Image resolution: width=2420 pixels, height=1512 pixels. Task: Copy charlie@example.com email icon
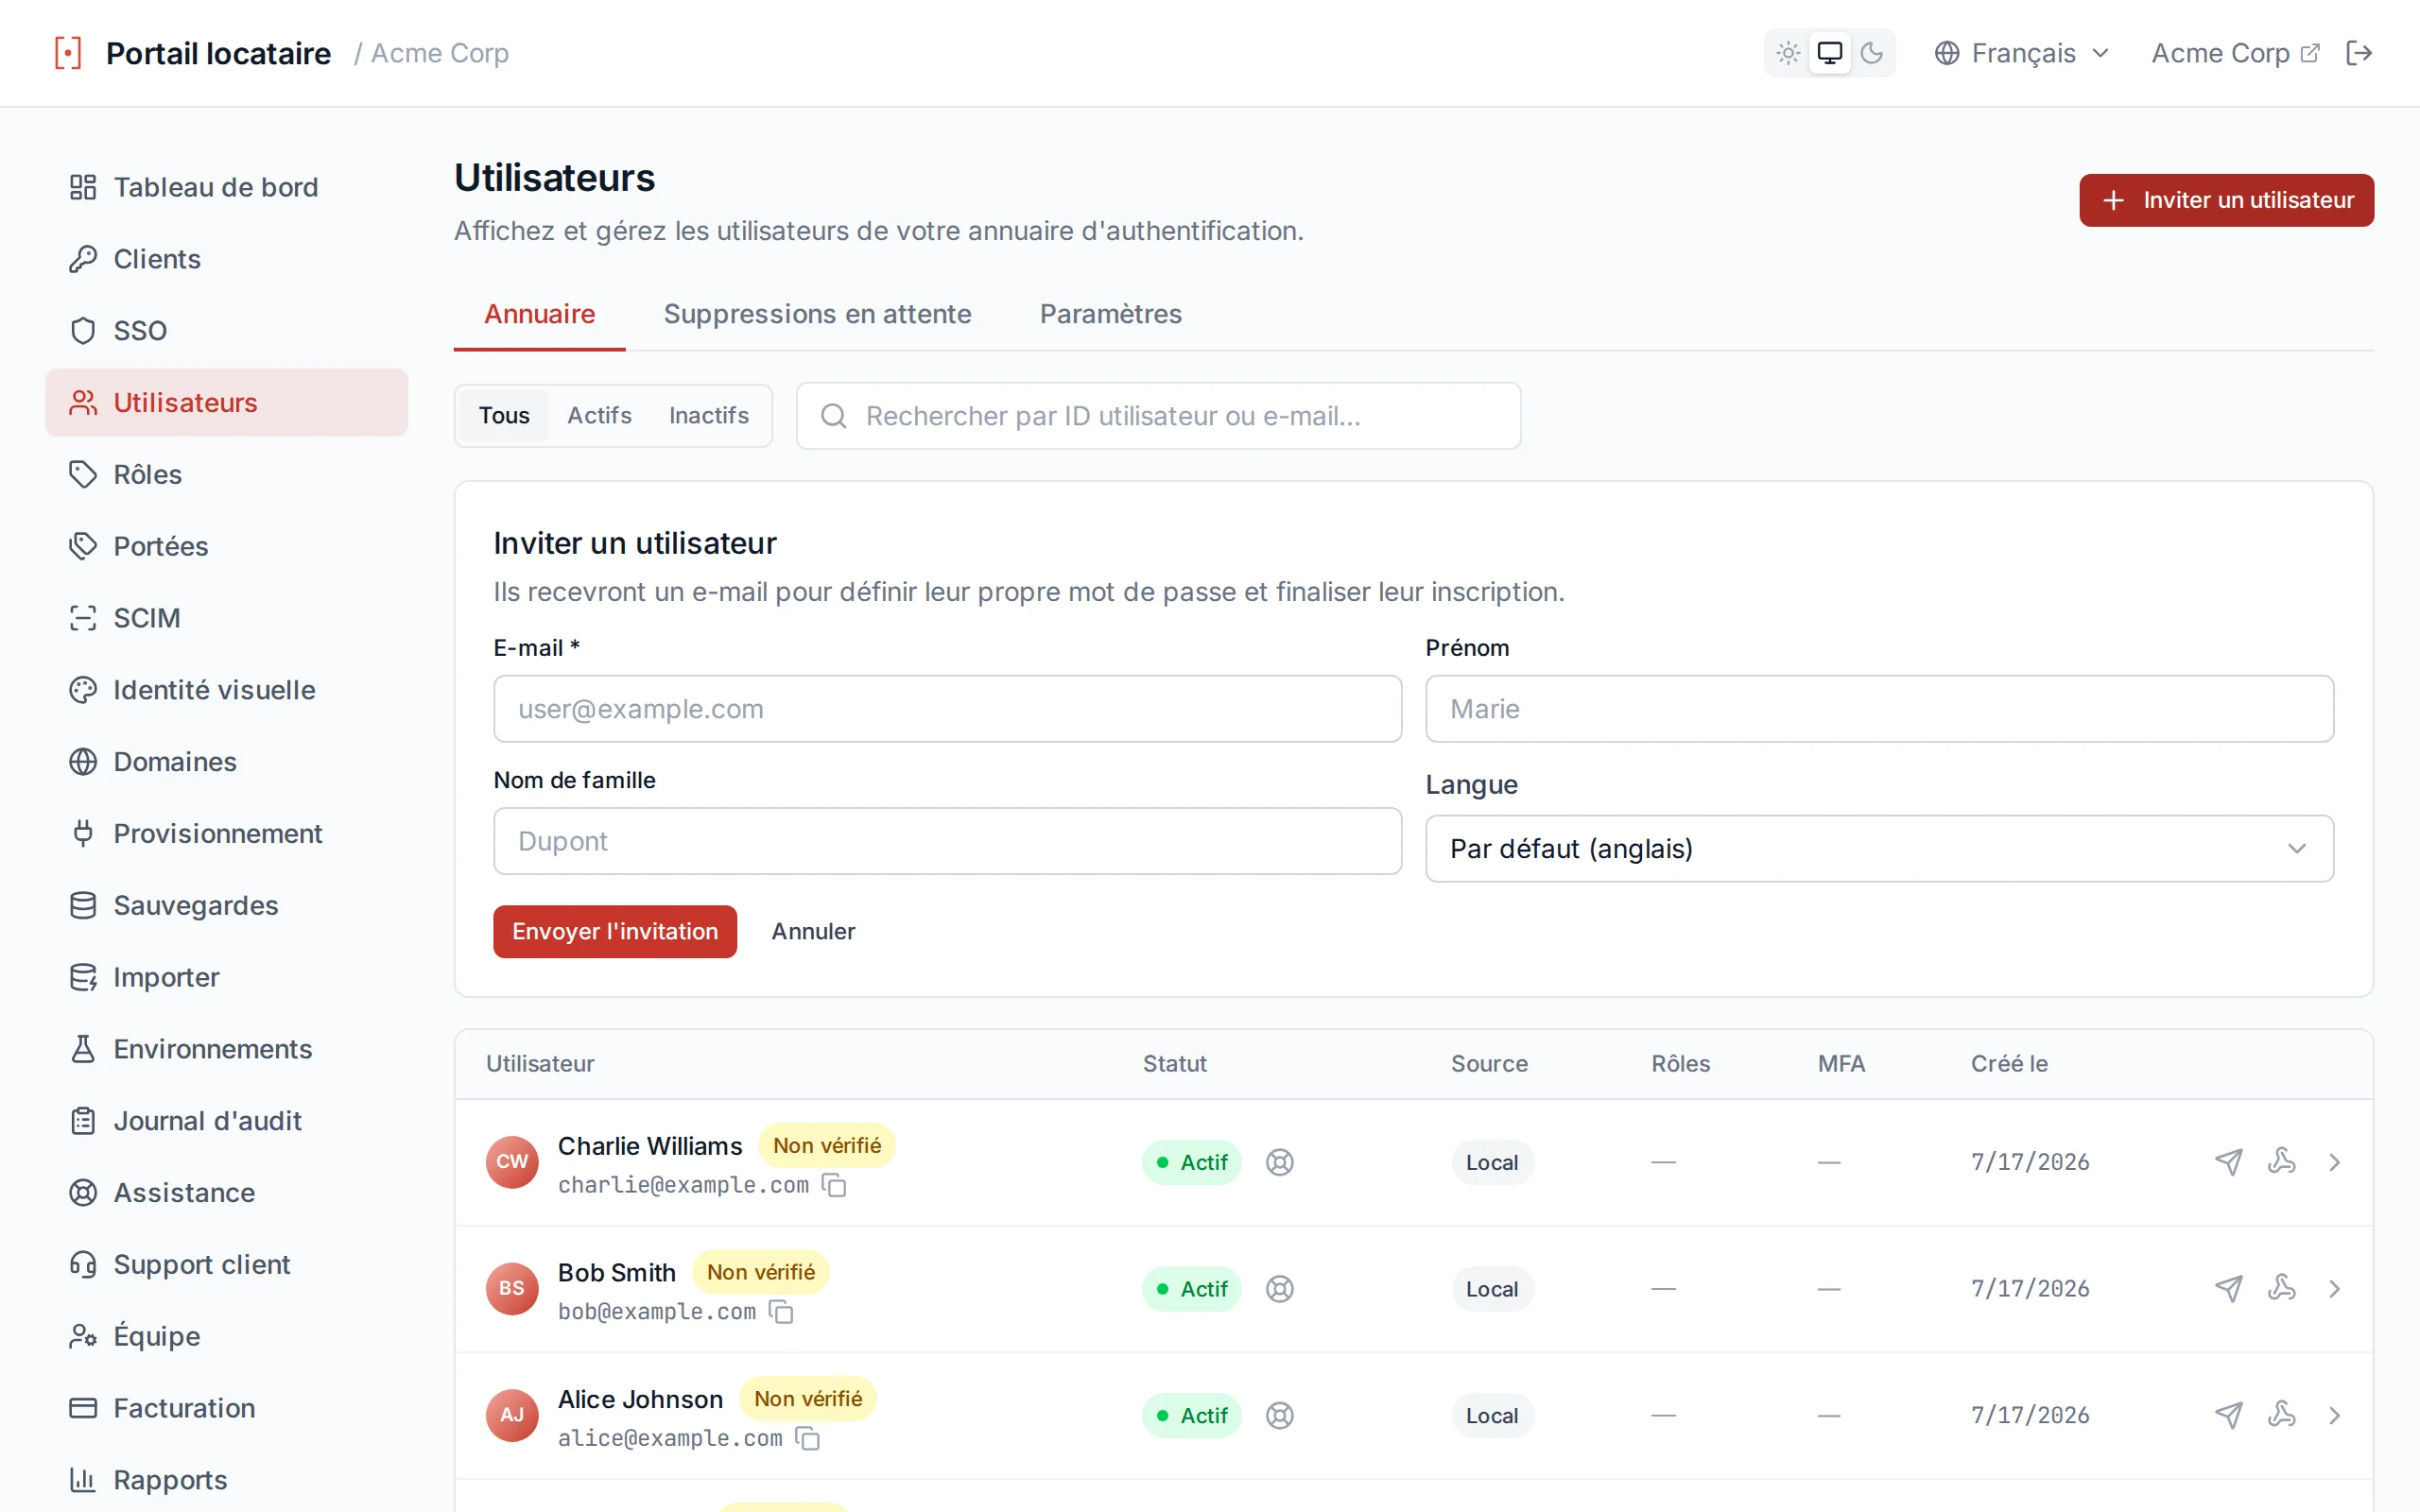click(x=834, y=1185)
